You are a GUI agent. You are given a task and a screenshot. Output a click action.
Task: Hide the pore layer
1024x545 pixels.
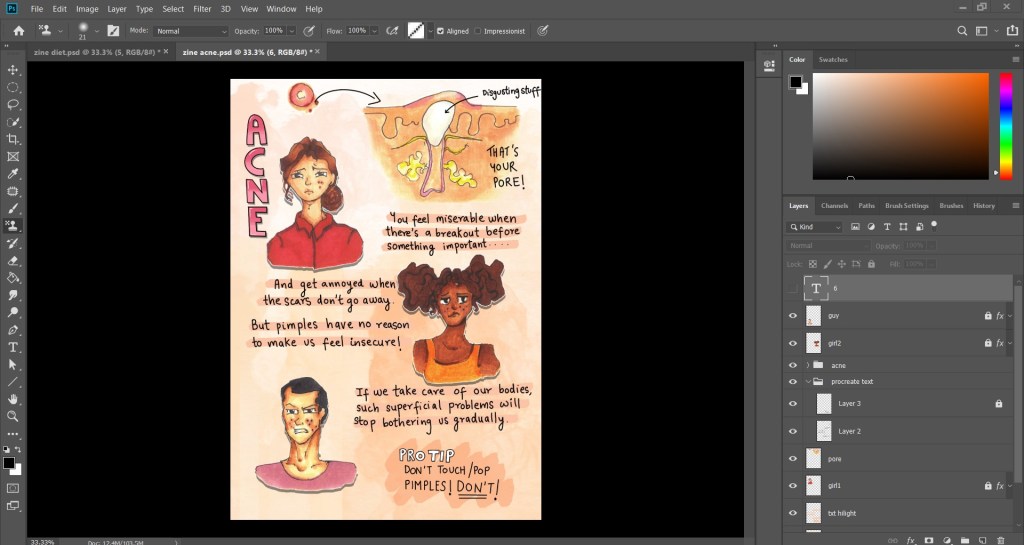793,459
